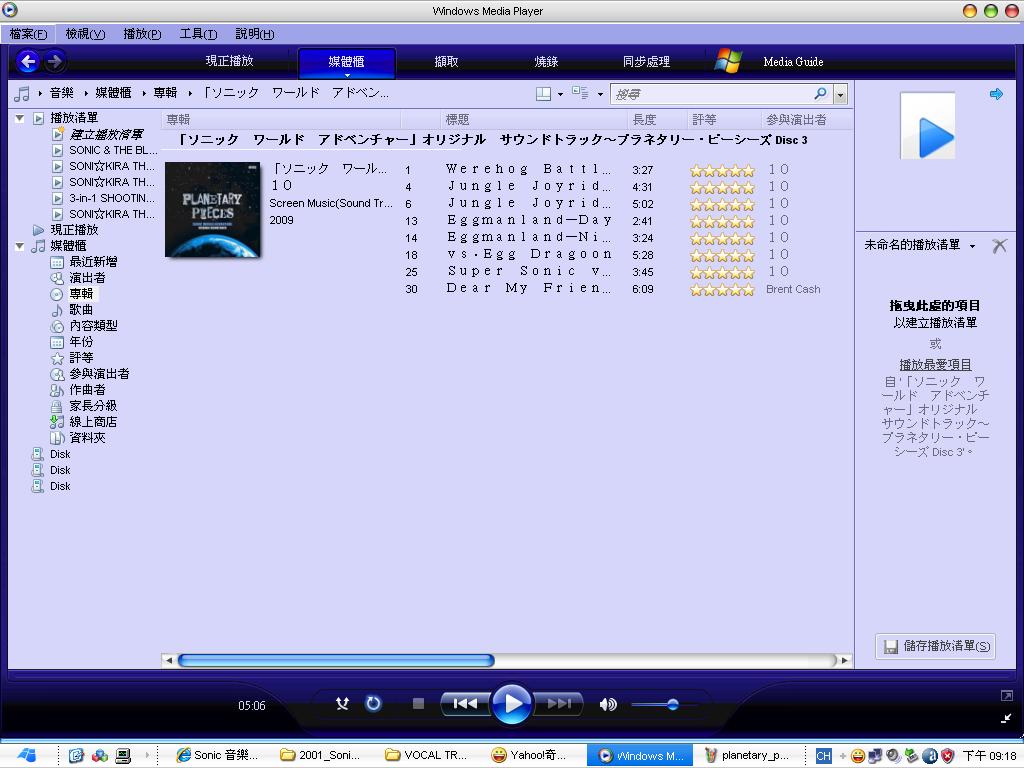Toggle shuffle playback mode
This screenshot has height=768, width=1024.
tap(342, 704)
